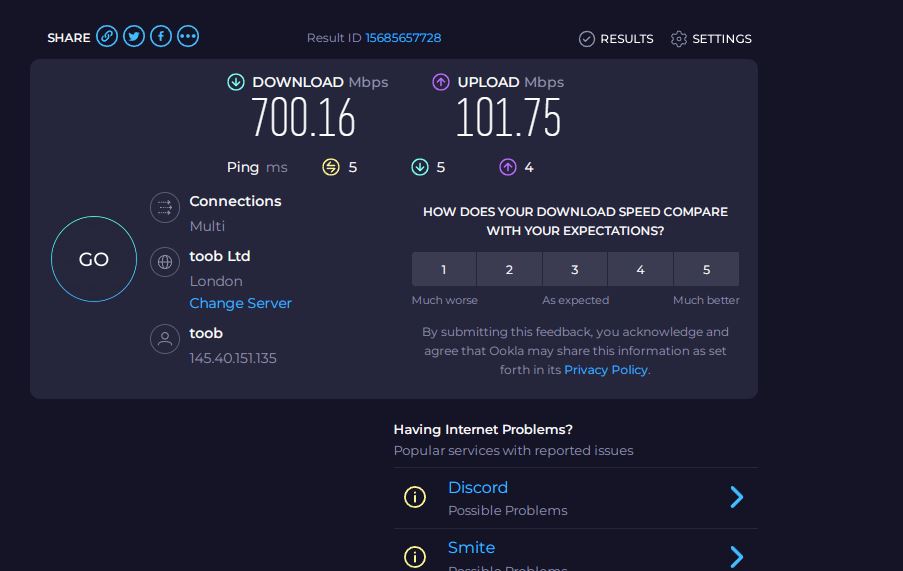
Task: Rate download speed 3 As expected
Action: (x=575, y=269)
